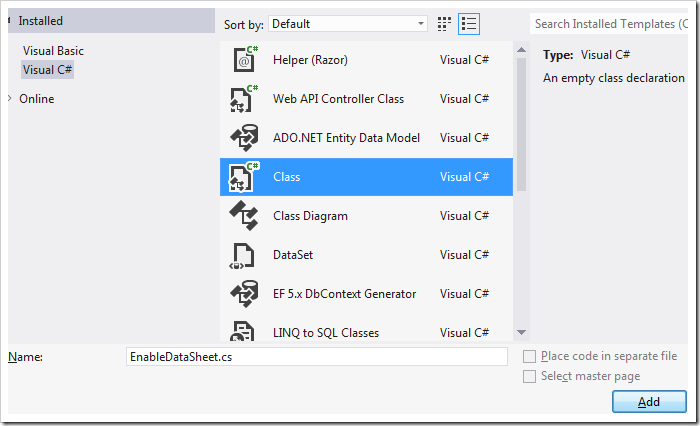Image resolution: width=700 pixels, height=426 pixels.
Task: Select LINQ to SQL Classes name
Action: tap(326, 333)
